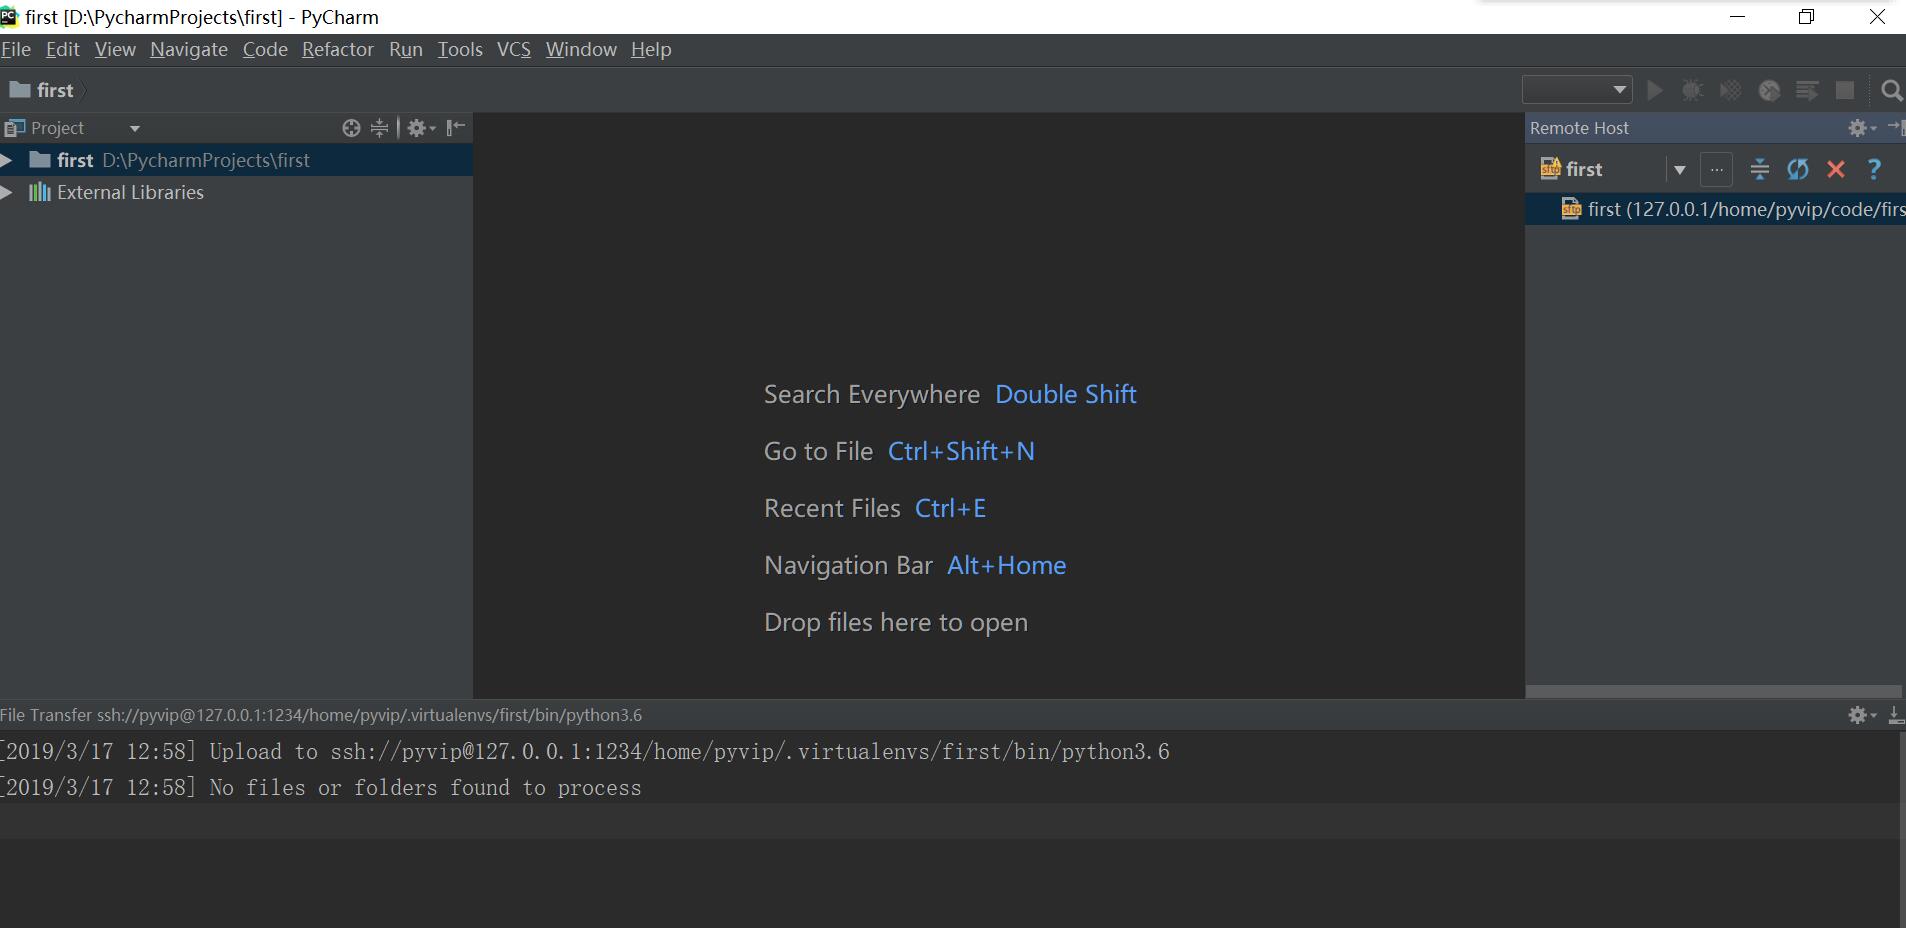Open the File Transfer panel settings gear
This screenshot has width=1906, height=928.
coord(1861,715)
